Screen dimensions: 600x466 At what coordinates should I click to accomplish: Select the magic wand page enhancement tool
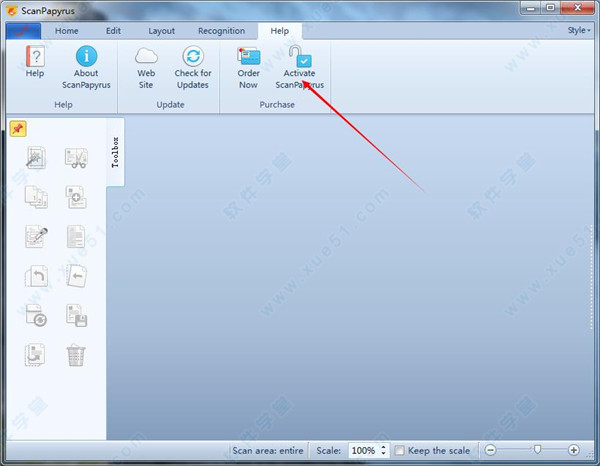[36, 157]
